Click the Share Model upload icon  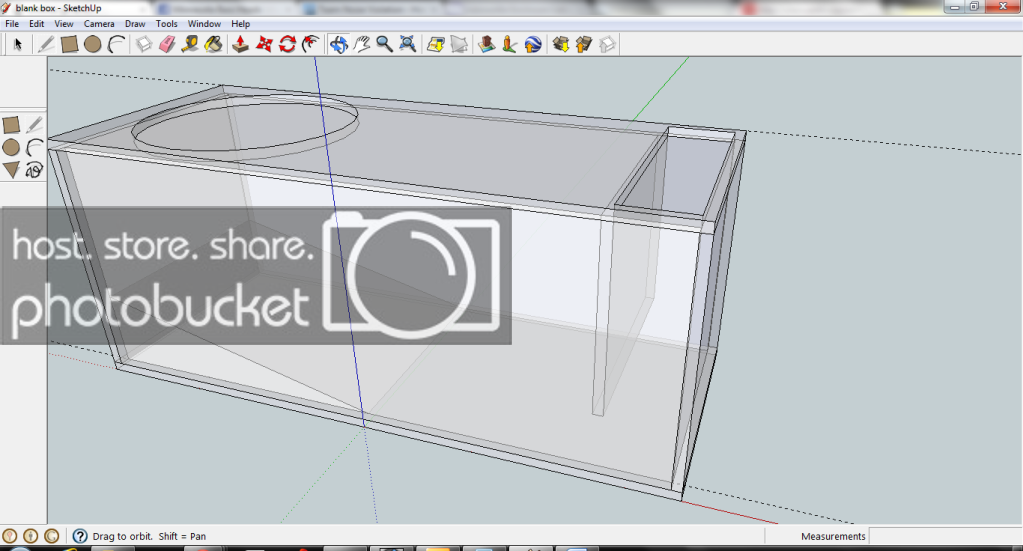(x=584, y=44)
